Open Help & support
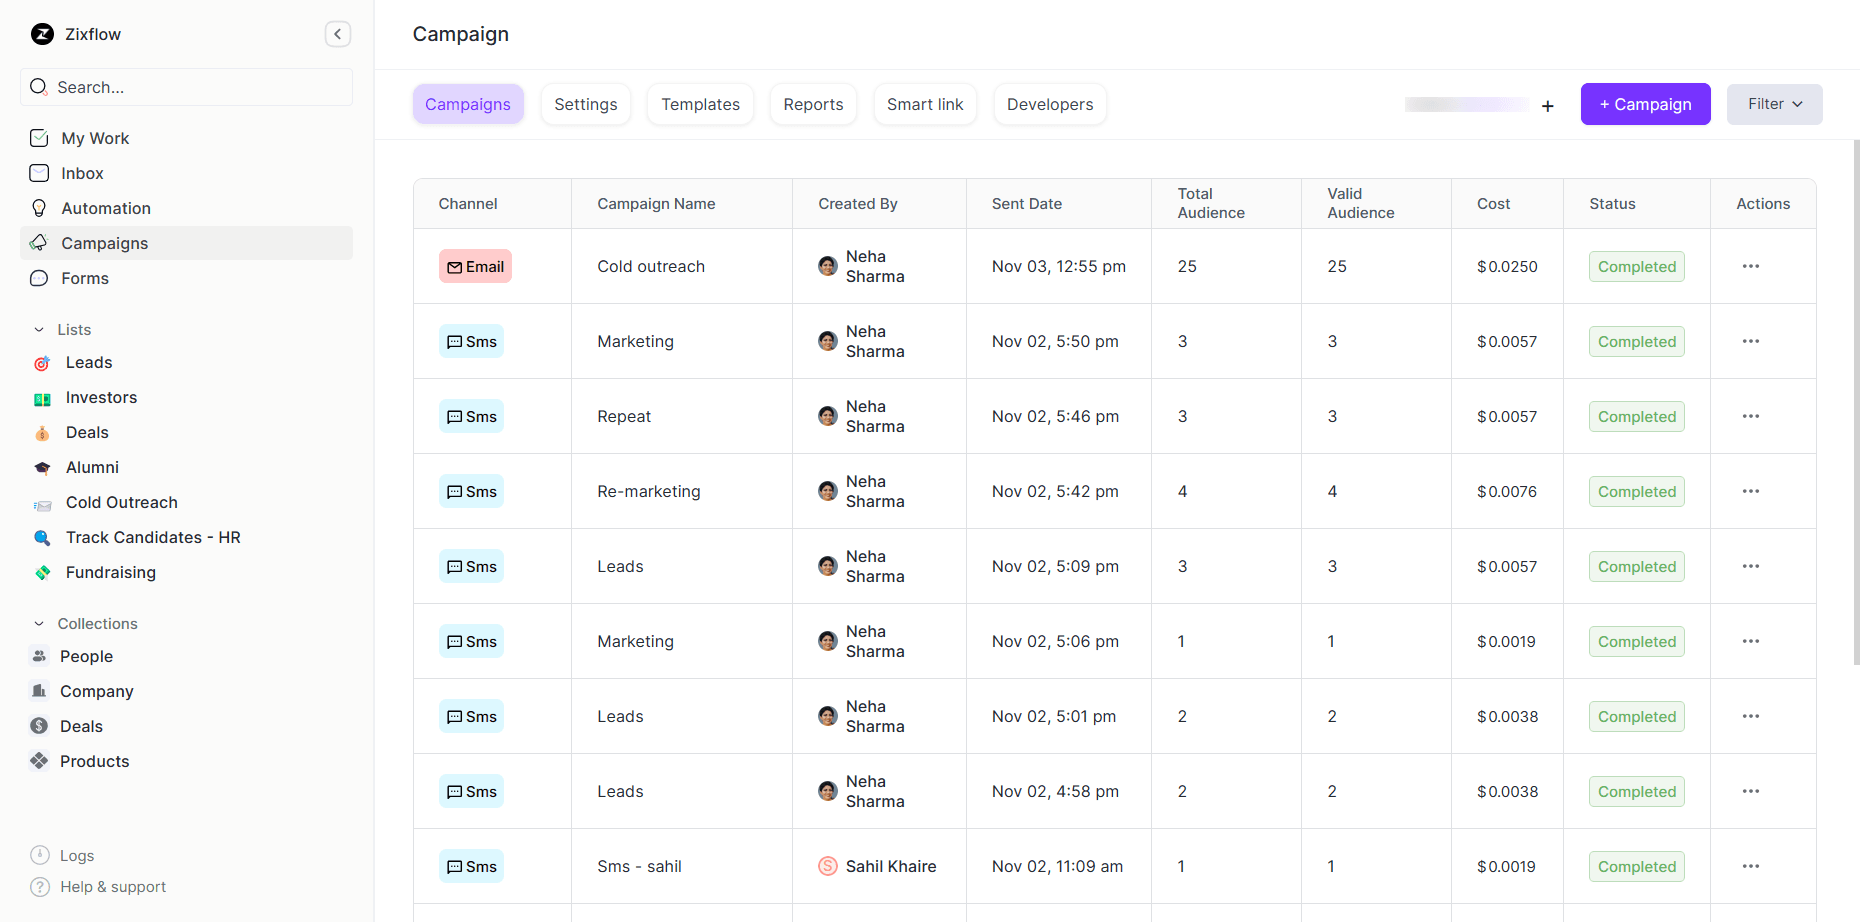The height and width of the screenshot is (922, 1860). pos(39,887)
